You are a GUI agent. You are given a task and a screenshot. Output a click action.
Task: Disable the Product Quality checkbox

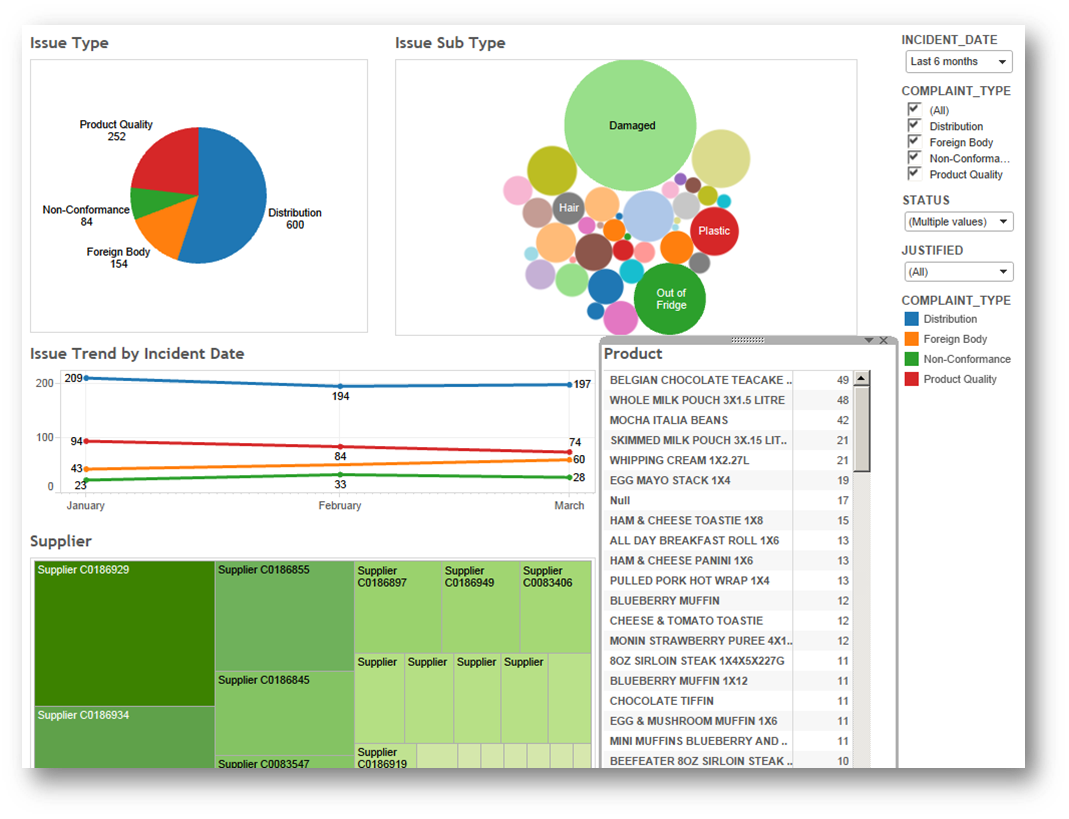914,173
